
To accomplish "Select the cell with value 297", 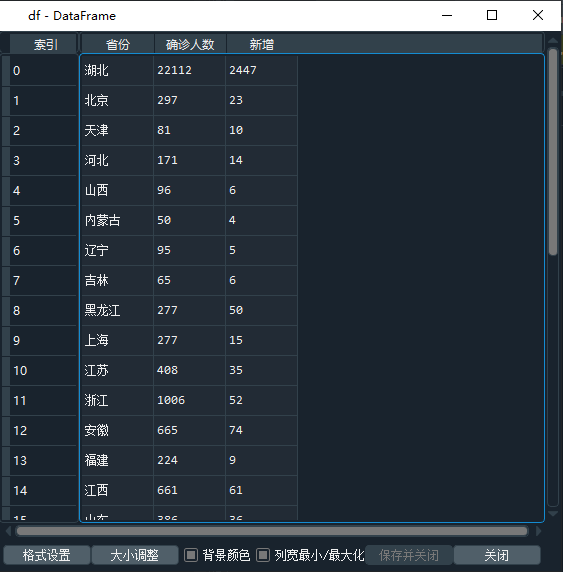I will [x=189, y=100].
